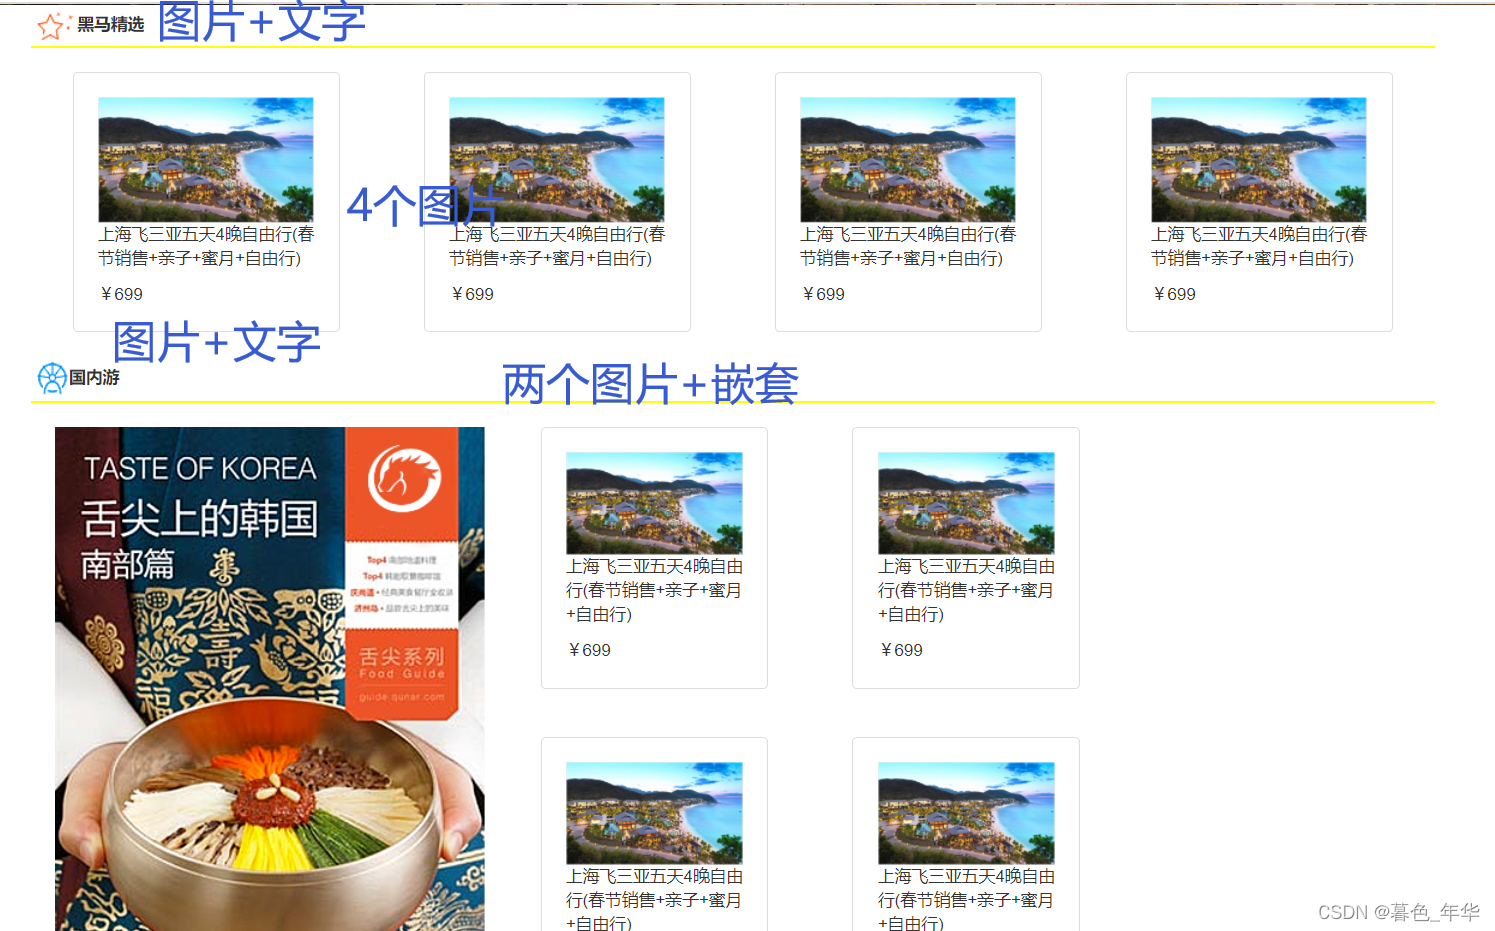Click the first 黑马精选 card title 上海飞三亚五天4晚自由行
This screenshot has height=931, width=1495.
point(206,246)
